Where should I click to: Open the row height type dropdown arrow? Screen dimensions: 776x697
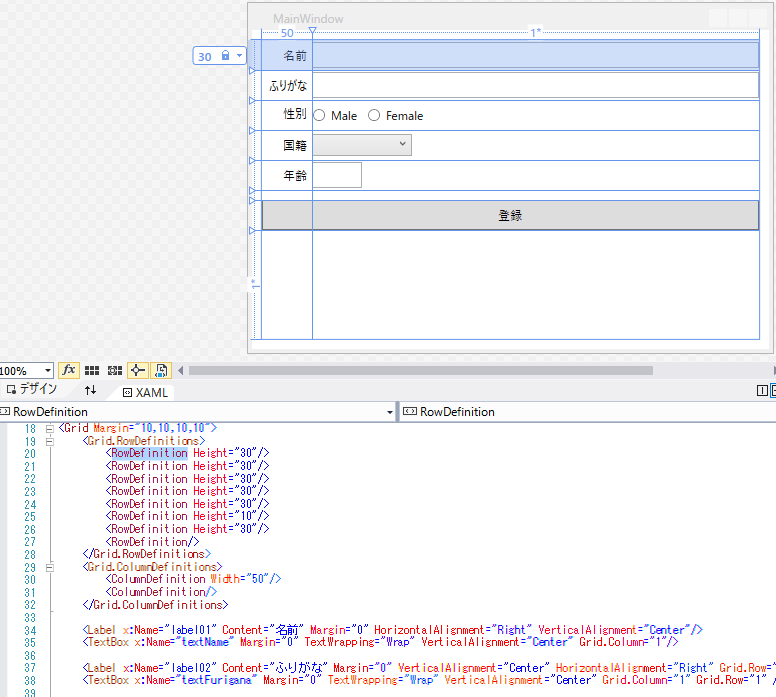coord(240,55)
